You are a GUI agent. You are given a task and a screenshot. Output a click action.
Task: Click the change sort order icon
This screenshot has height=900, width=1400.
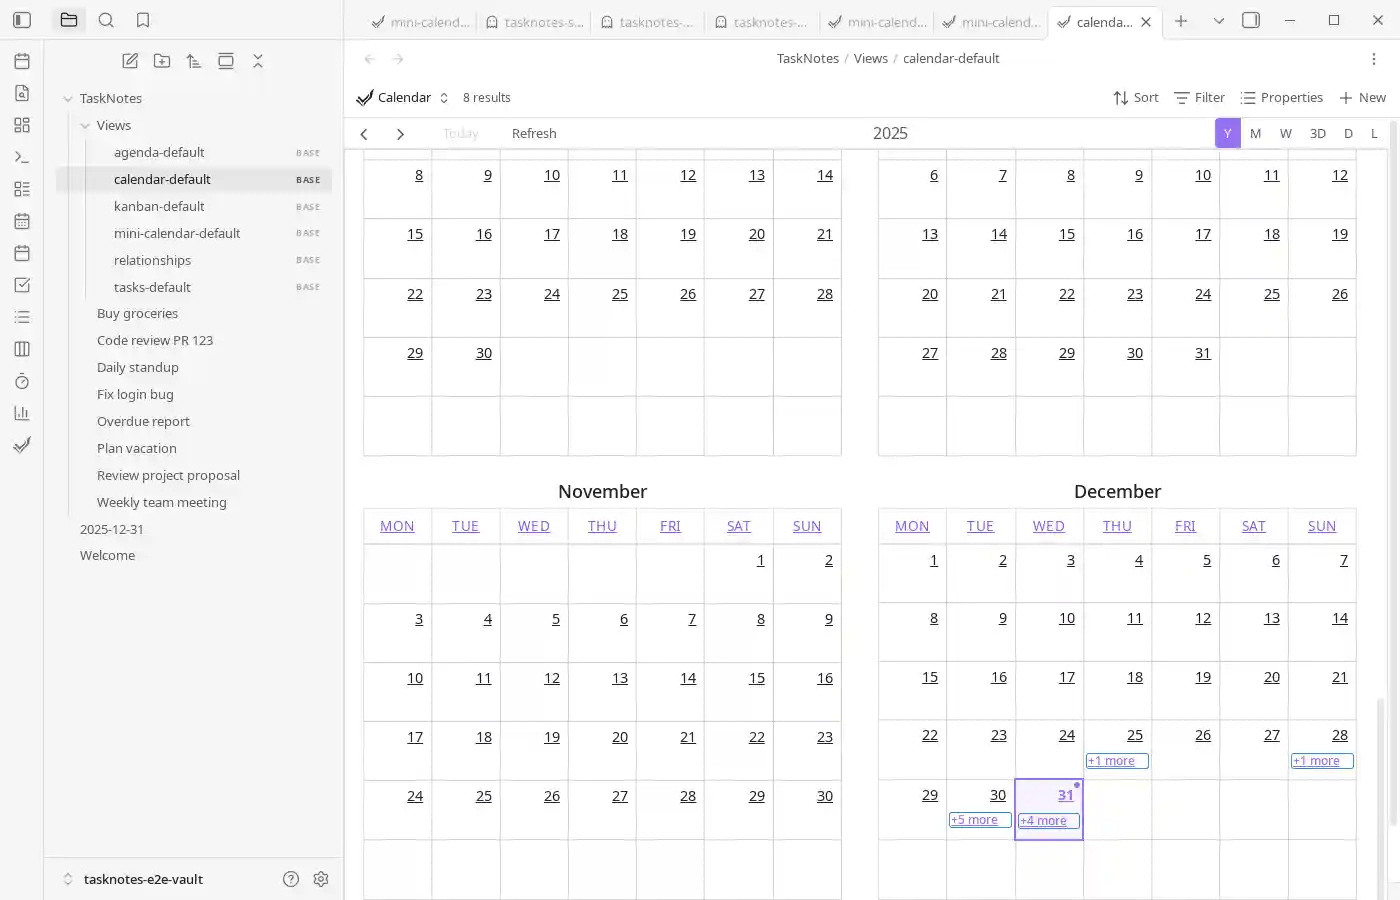pyautogui.click(x=194, y=61)
